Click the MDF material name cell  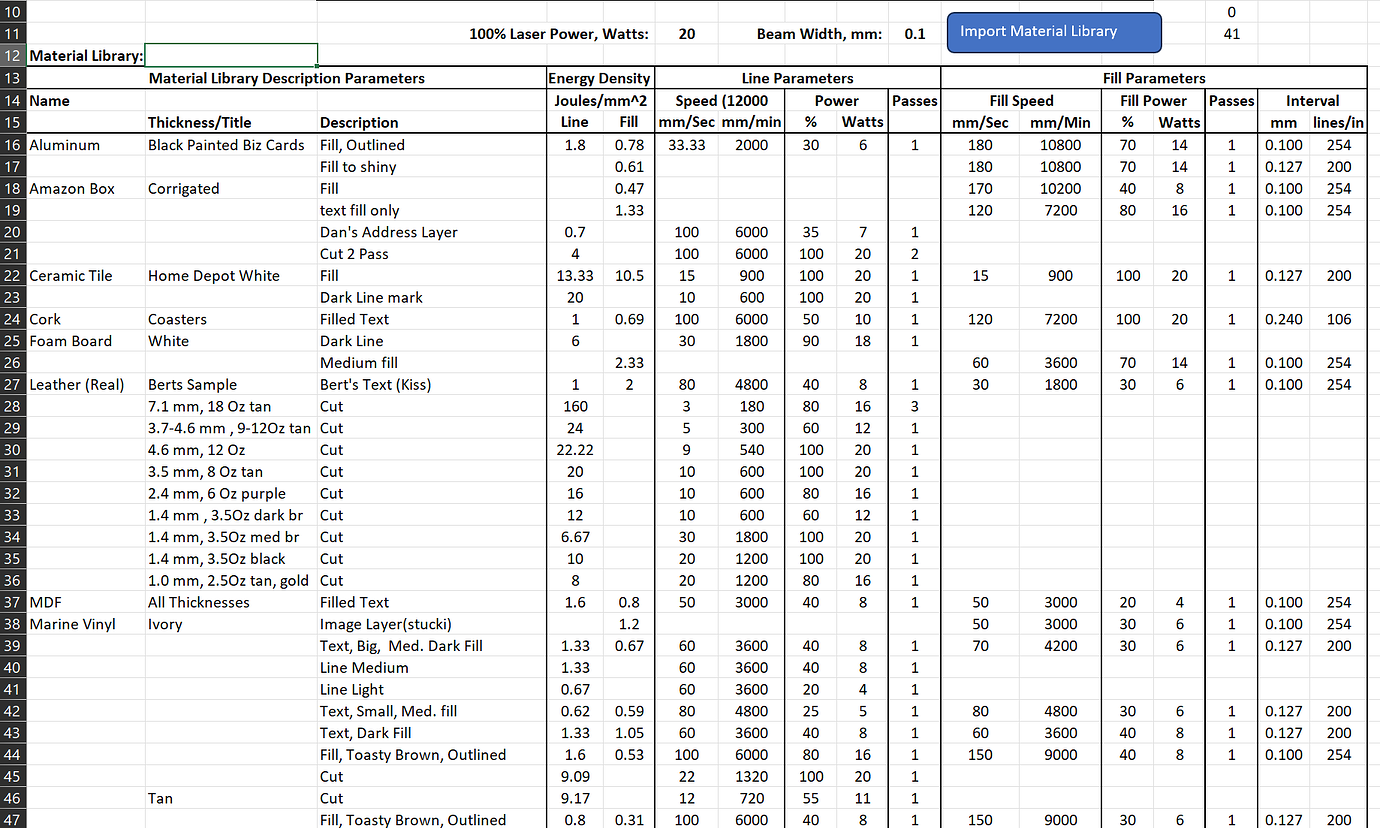(x=86, y=602)
